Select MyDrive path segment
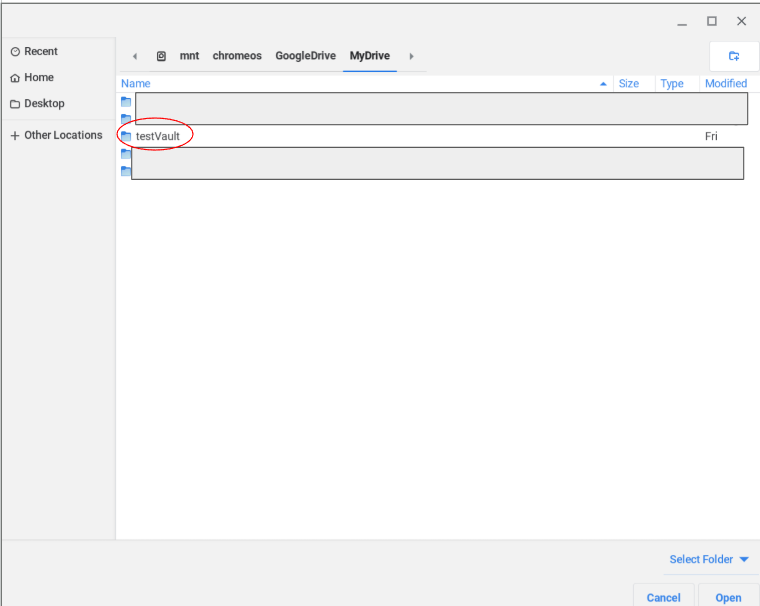 370,56
